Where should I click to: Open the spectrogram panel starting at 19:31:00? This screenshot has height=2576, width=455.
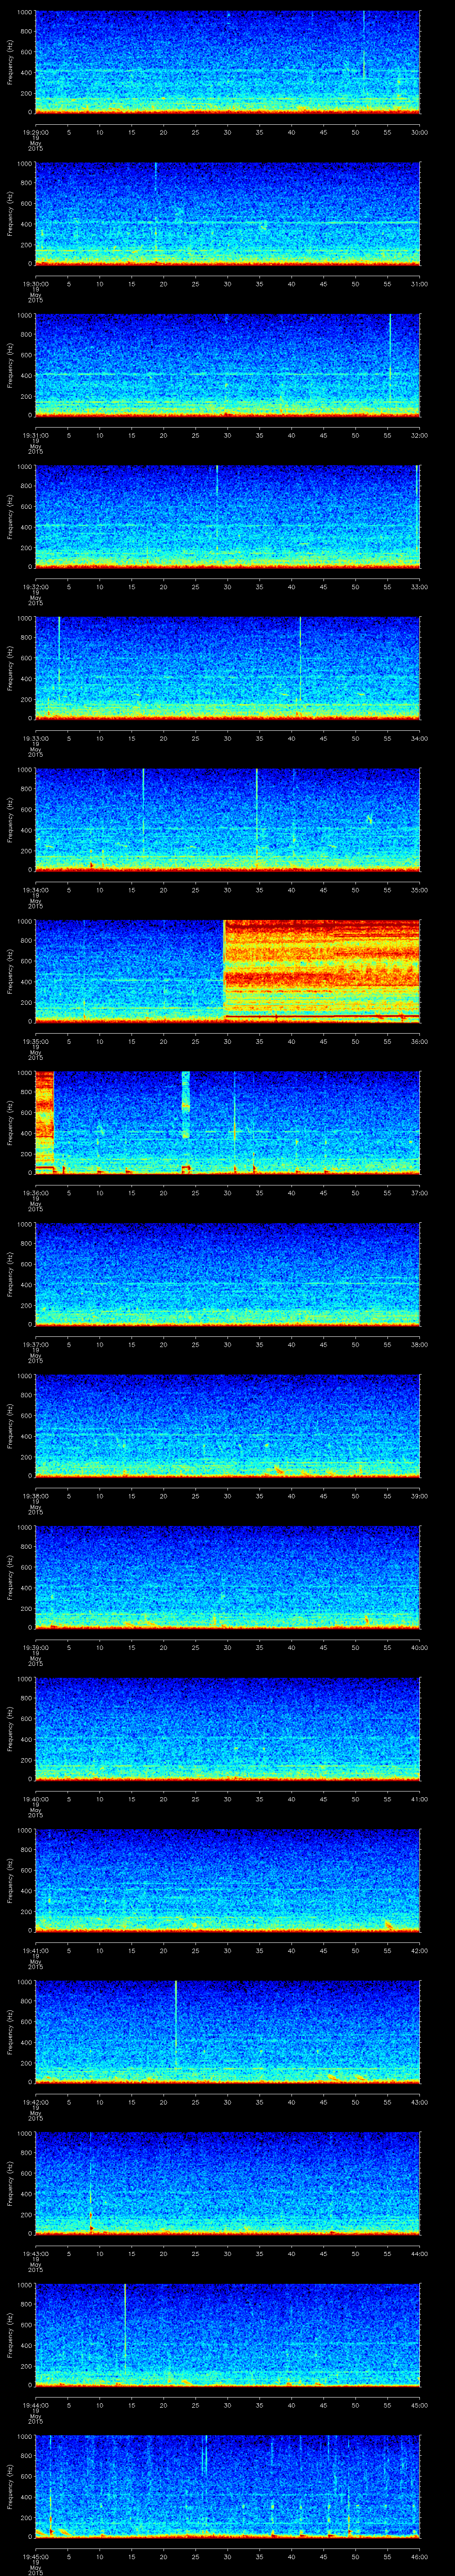227,365
